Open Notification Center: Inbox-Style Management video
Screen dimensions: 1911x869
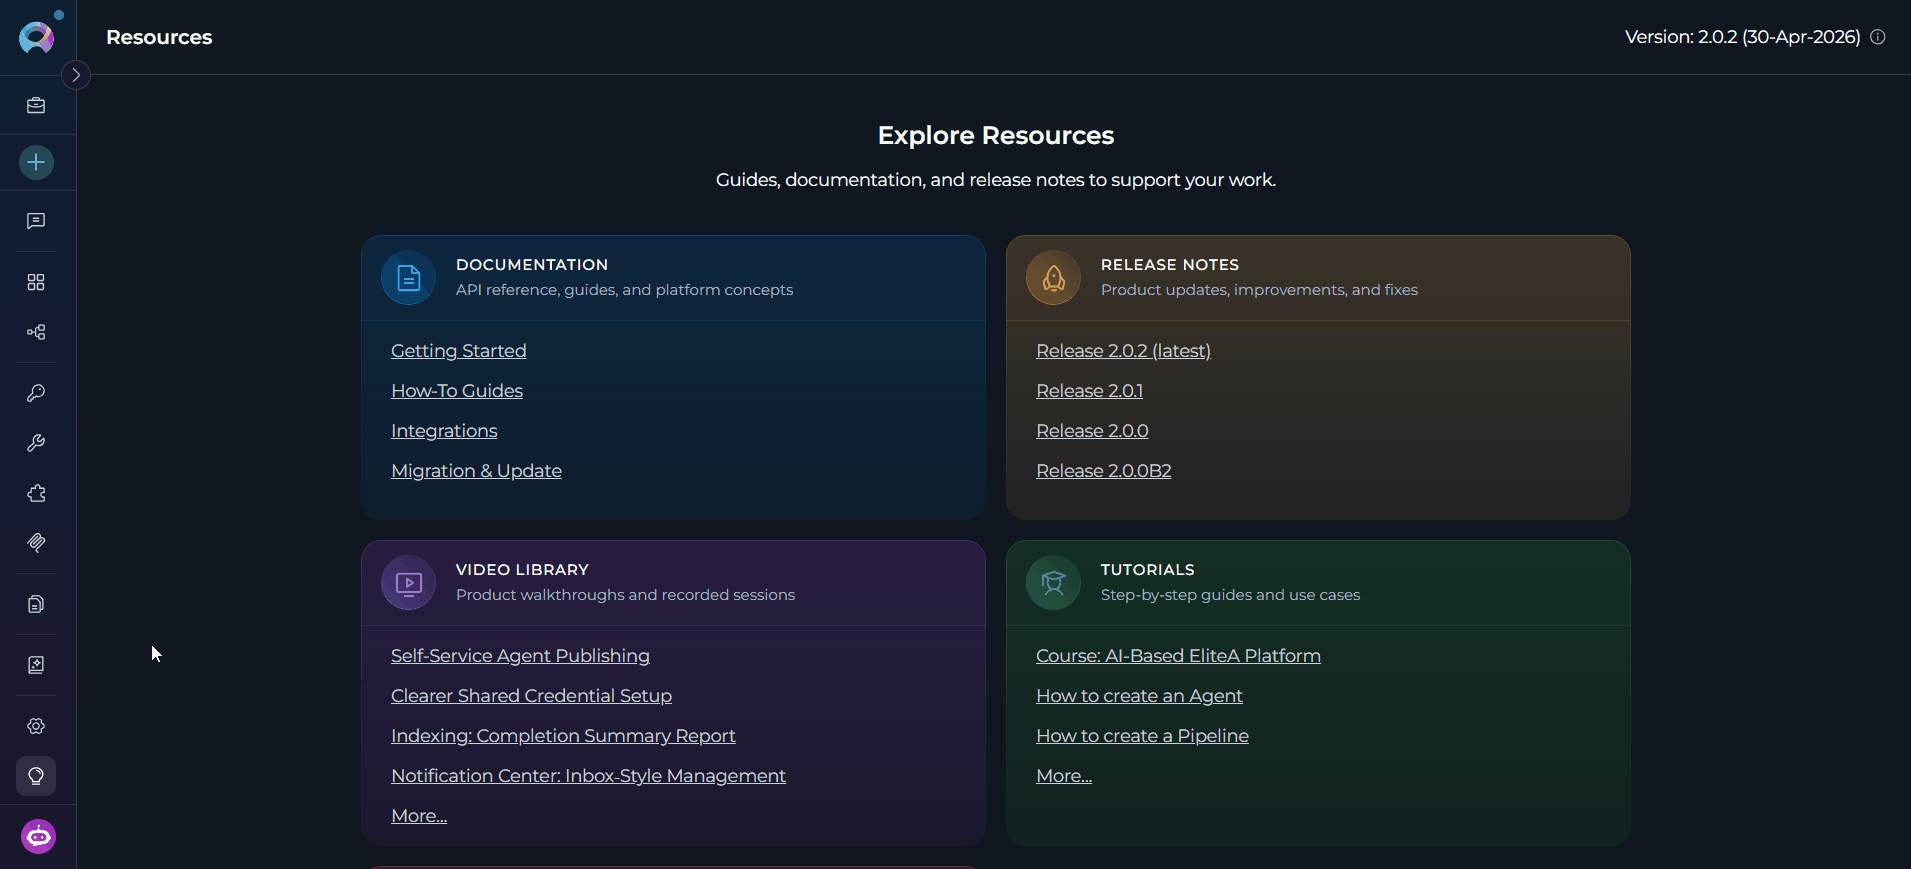(588, 776)
